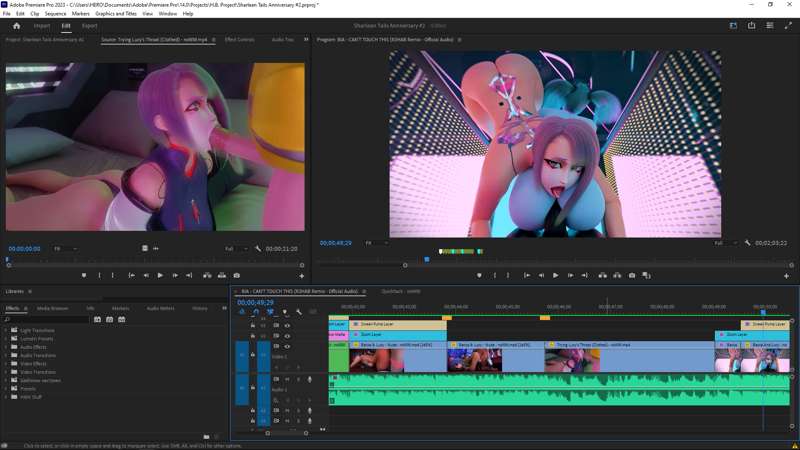Toggle Linked Selection in timeline
The width and height of the screenshot is (800, 450).
pyautogui.click(x=270, y=312)
